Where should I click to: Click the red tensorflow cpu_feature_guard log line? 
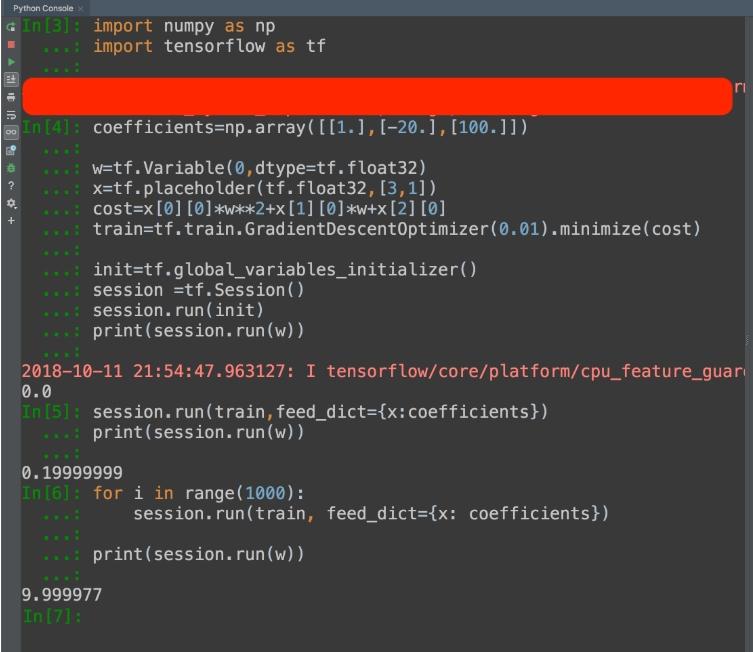(383, 371)
